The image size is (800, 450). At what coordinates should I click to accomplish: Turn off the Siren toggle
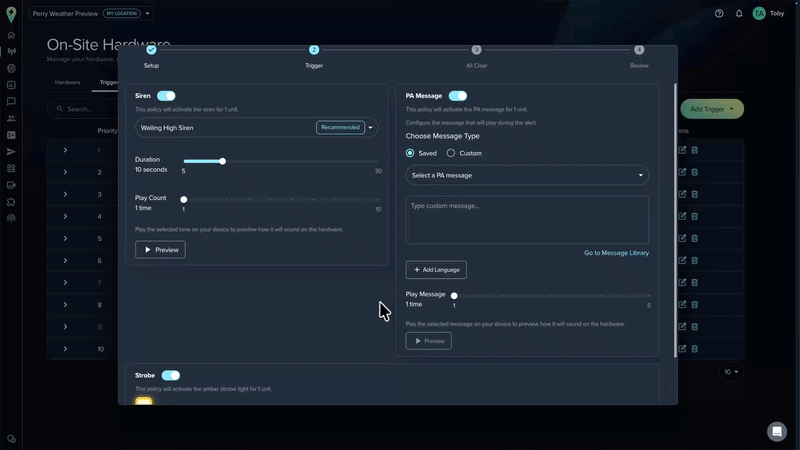166,96
